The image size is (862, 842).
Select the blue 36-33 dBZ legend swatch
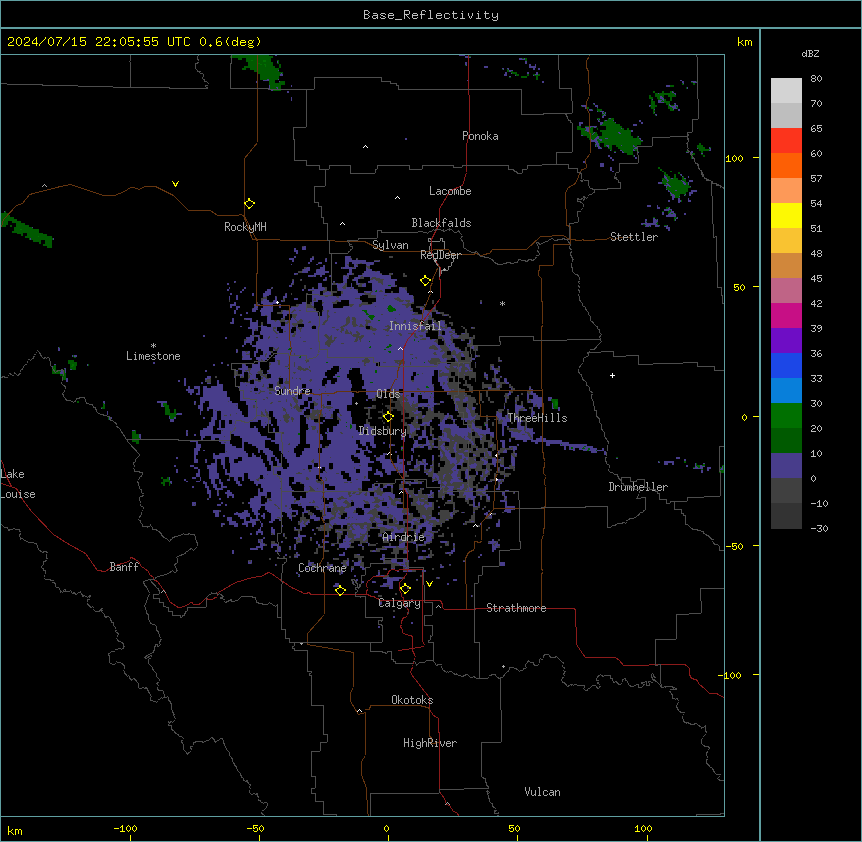pos(786,365)
